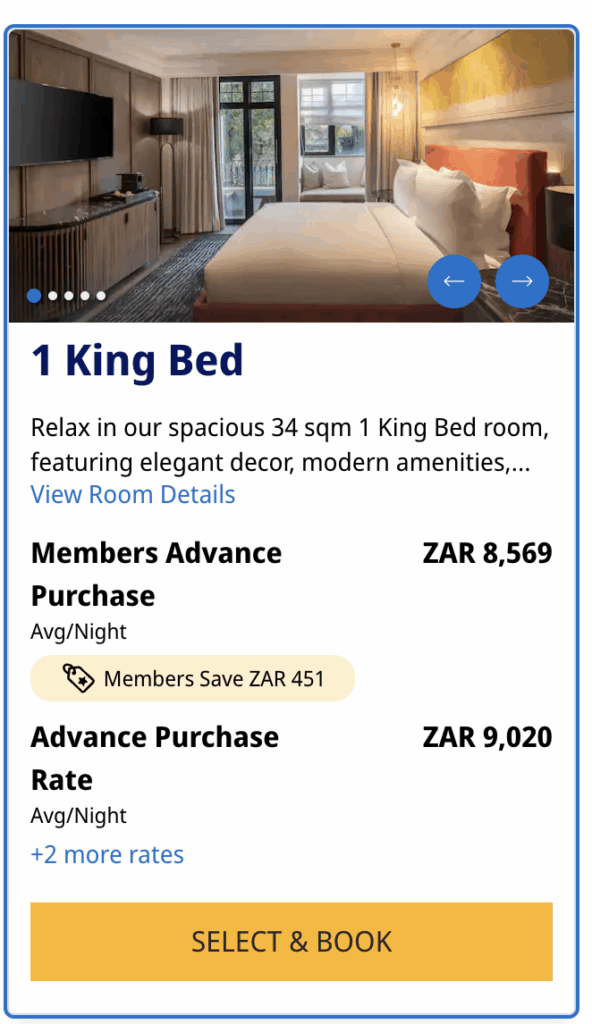Advance to next room photo using arrow icon
Screen dimensions: 592x1024
coord(521,281)
